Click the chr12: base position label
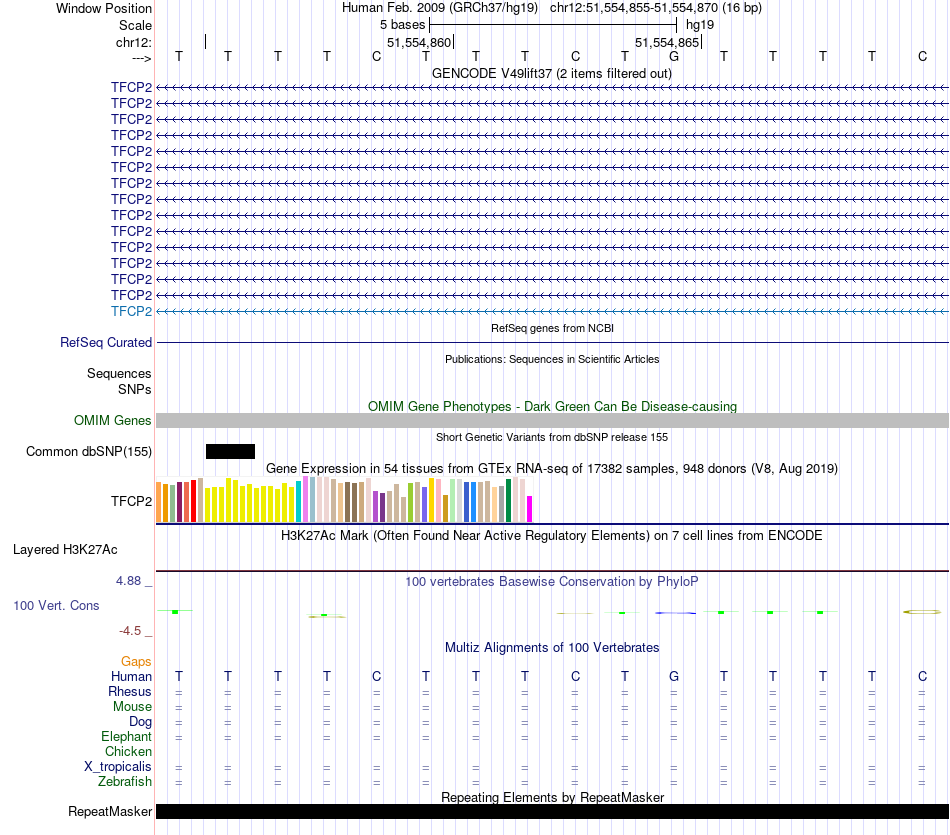 coord(134,42)
